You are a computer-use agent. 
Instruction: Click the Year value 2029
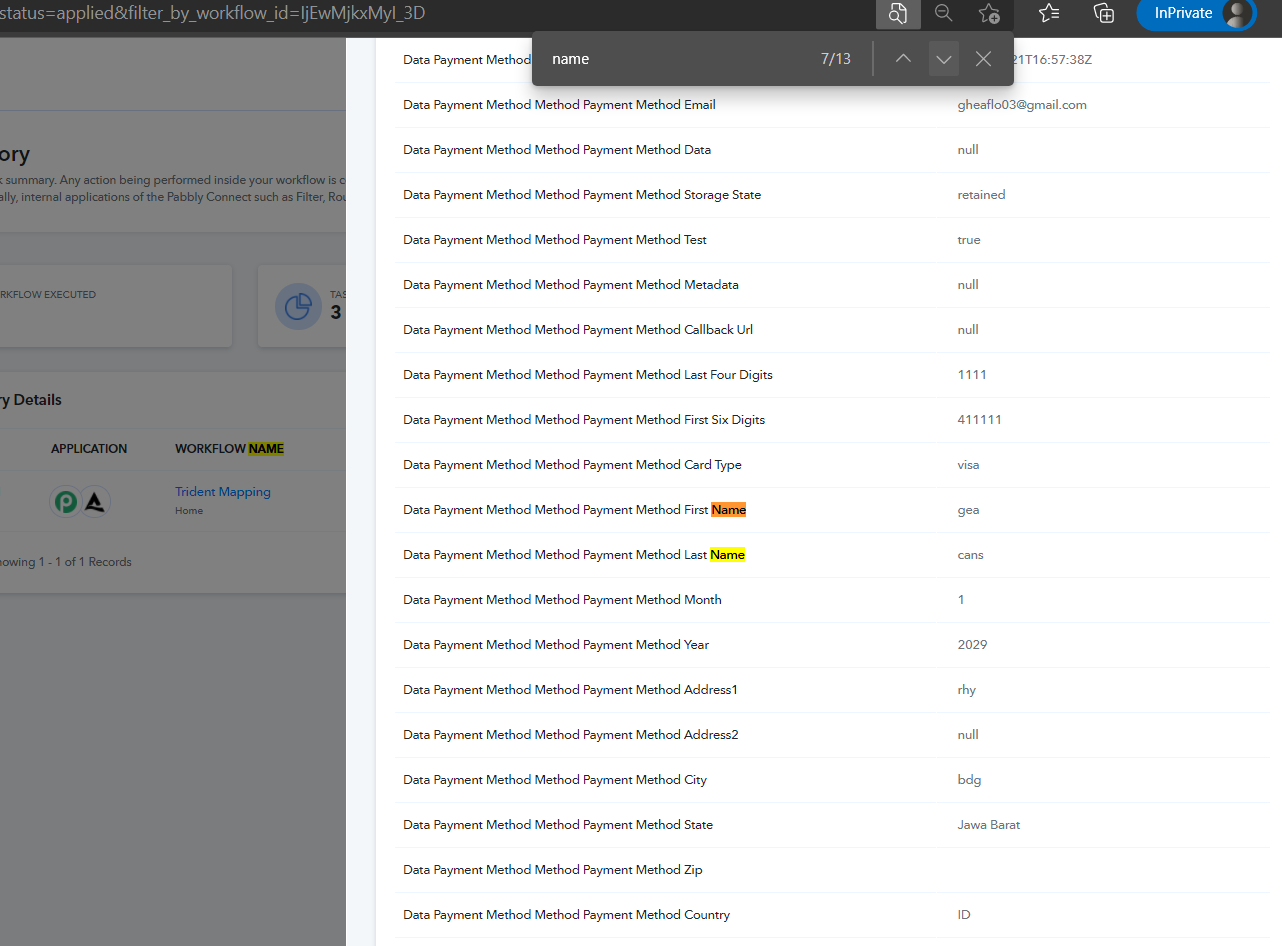coord(972,645)
